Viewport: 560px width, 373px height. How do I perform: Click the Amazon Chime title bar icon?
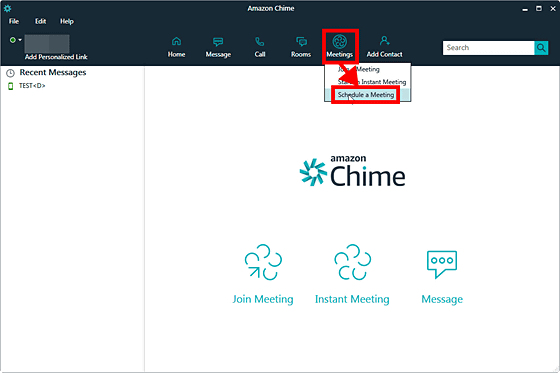tap(7, 8)
